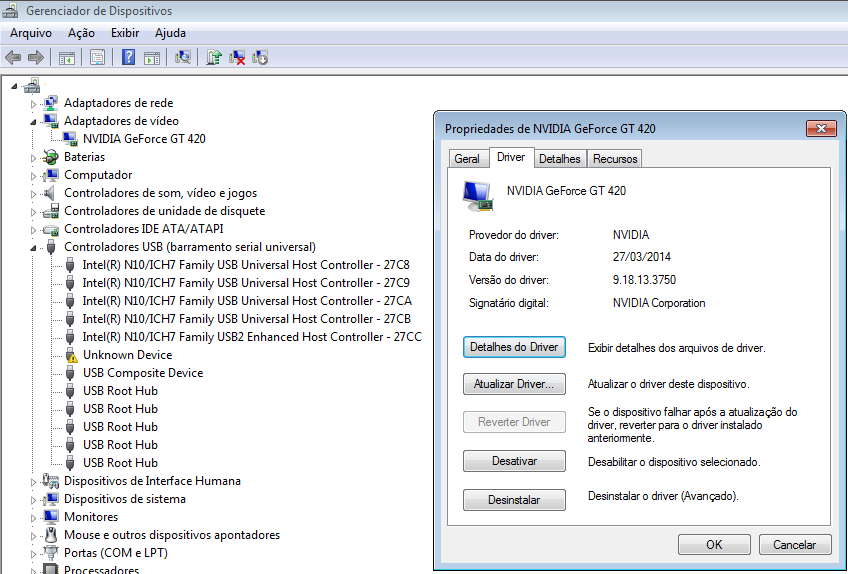
Task: Click the sound controllers speaker icon
Action: point(50,193)
